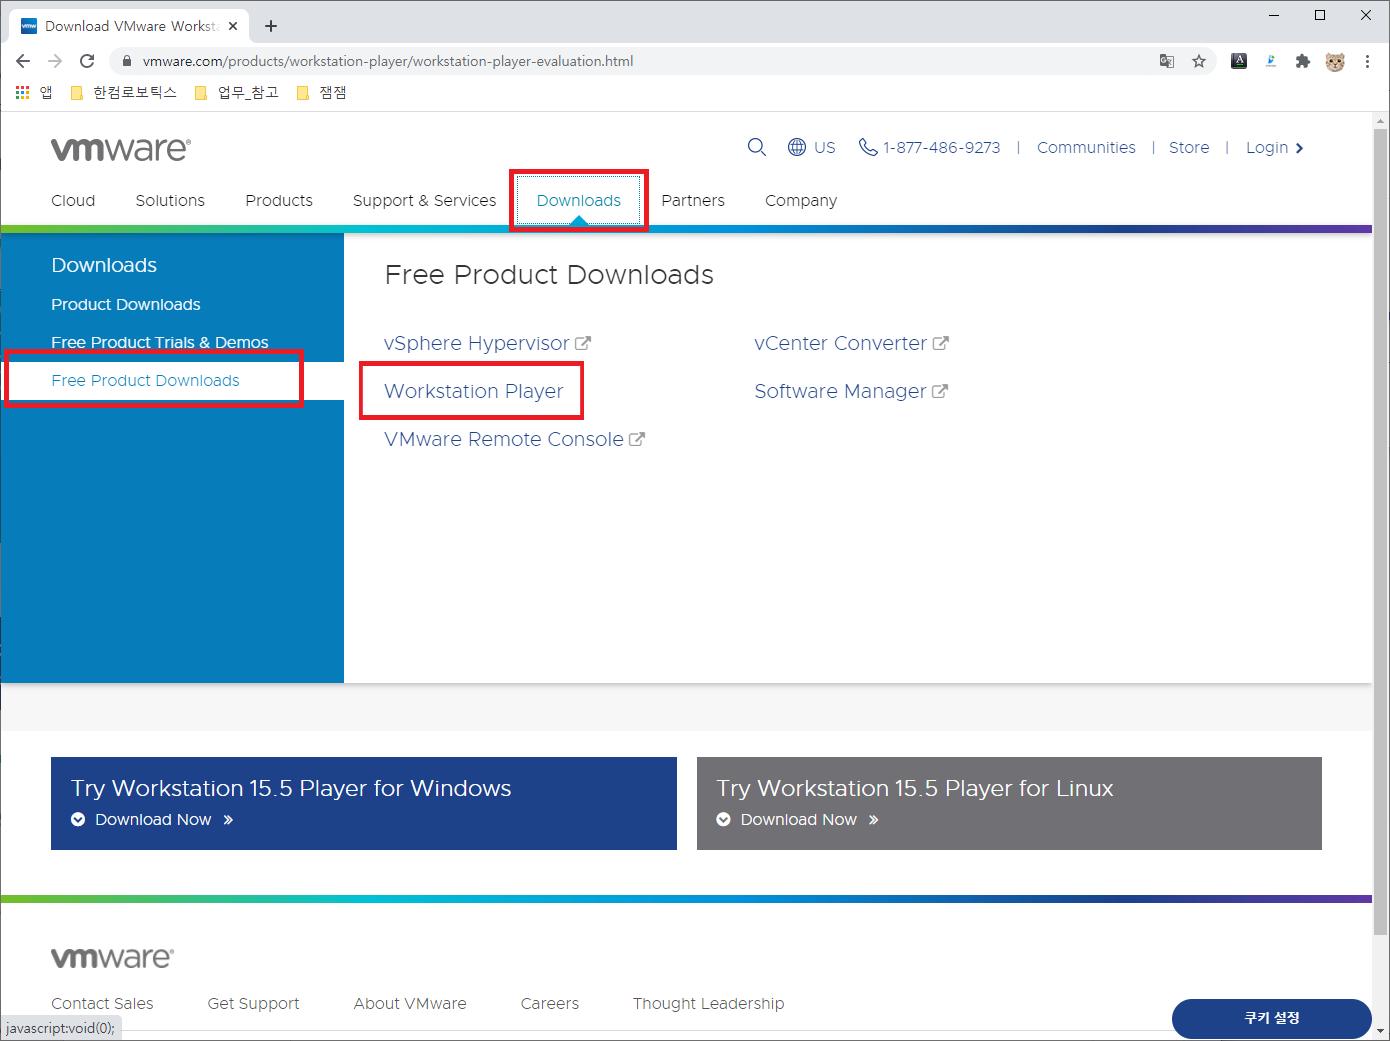1390x1041 pixels.
Task: Click the circle chevron icon in Windows banner
Action: tap(78, 819)
